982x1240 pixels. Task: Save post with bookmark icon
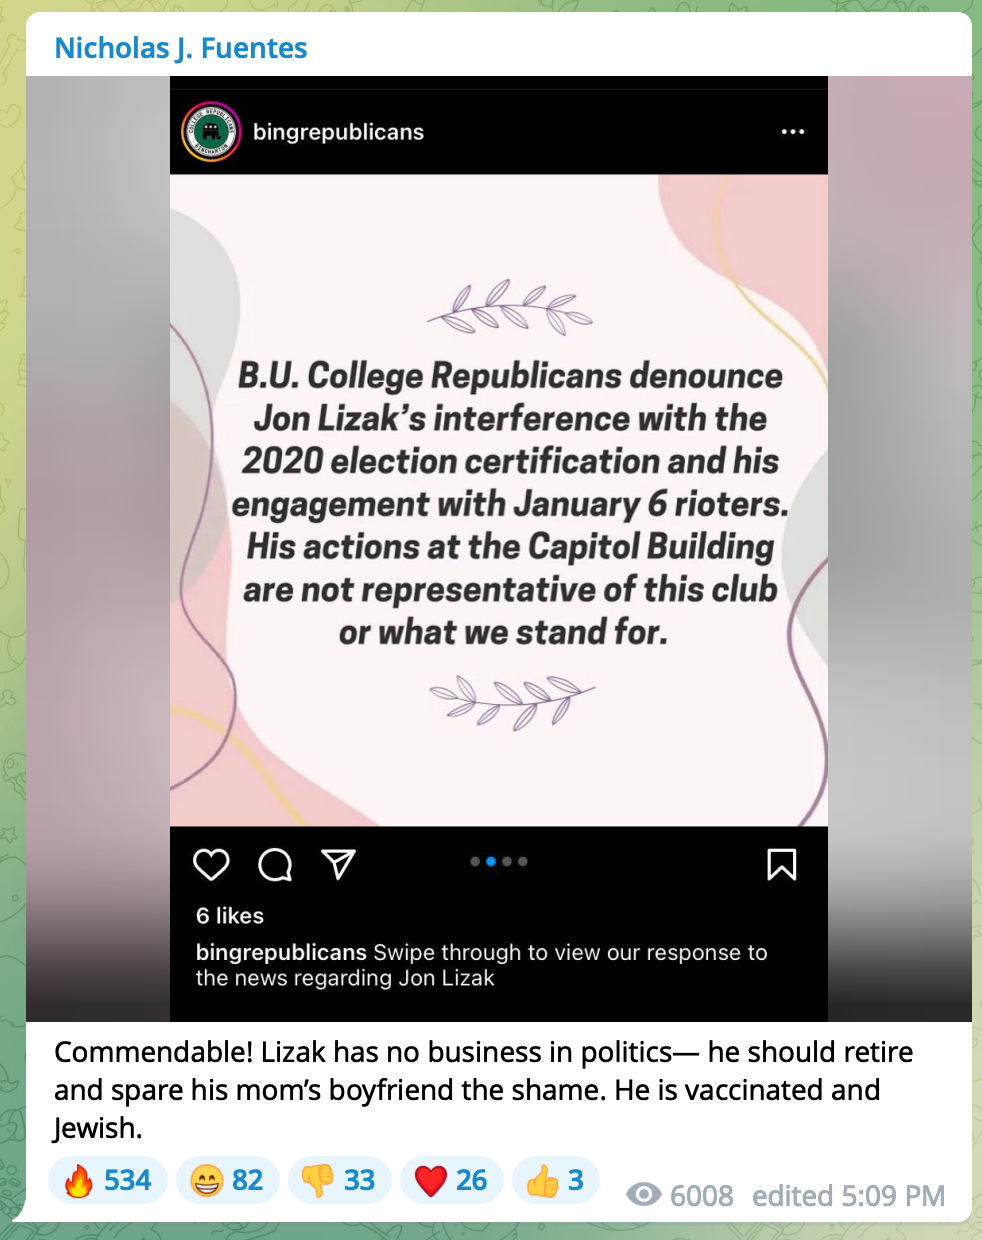coord(782,864)
